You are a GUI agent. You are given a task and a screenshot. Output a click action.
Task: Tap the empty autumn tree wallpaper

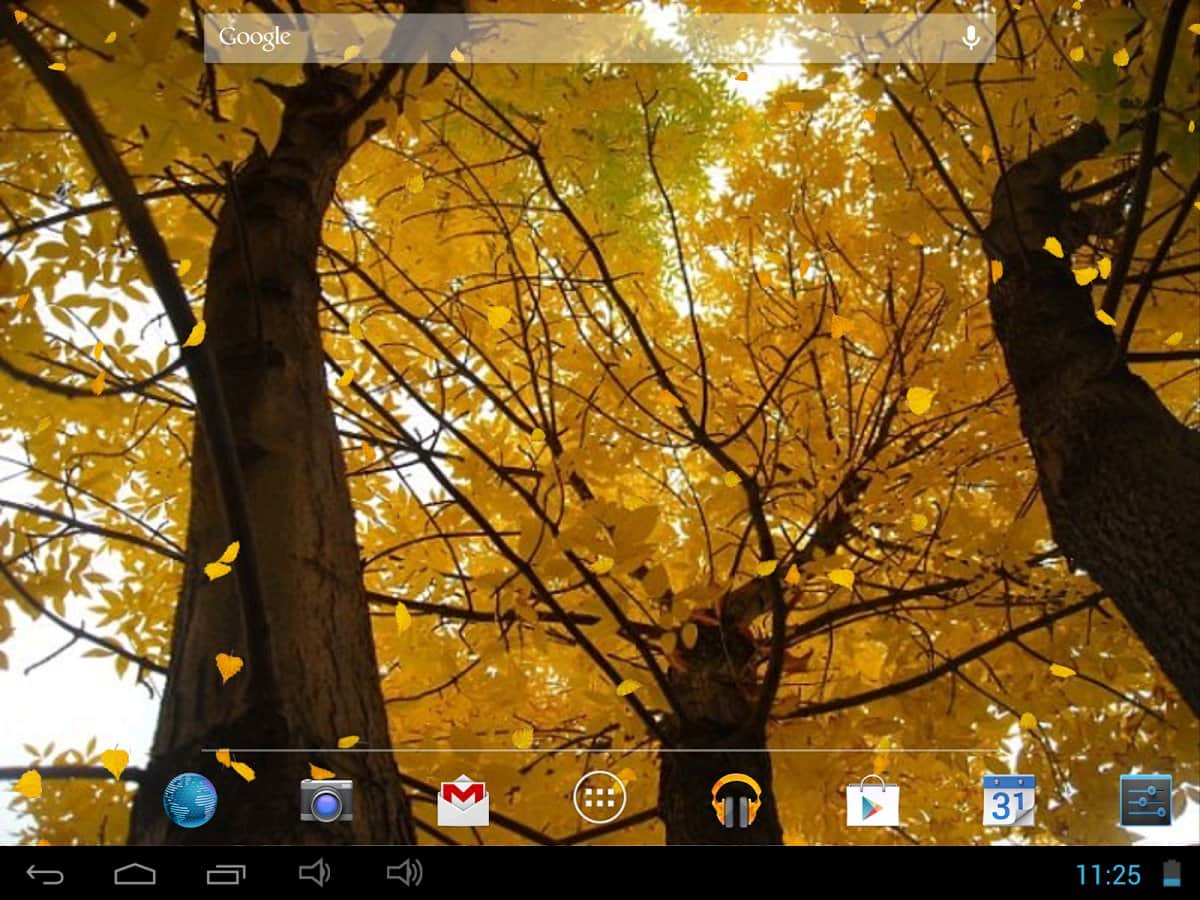pyautogui.click(x=600, y=400)
